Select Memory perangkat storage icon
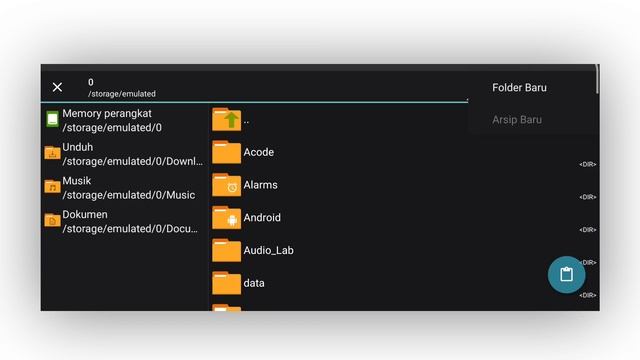 (x=52, y=119)
